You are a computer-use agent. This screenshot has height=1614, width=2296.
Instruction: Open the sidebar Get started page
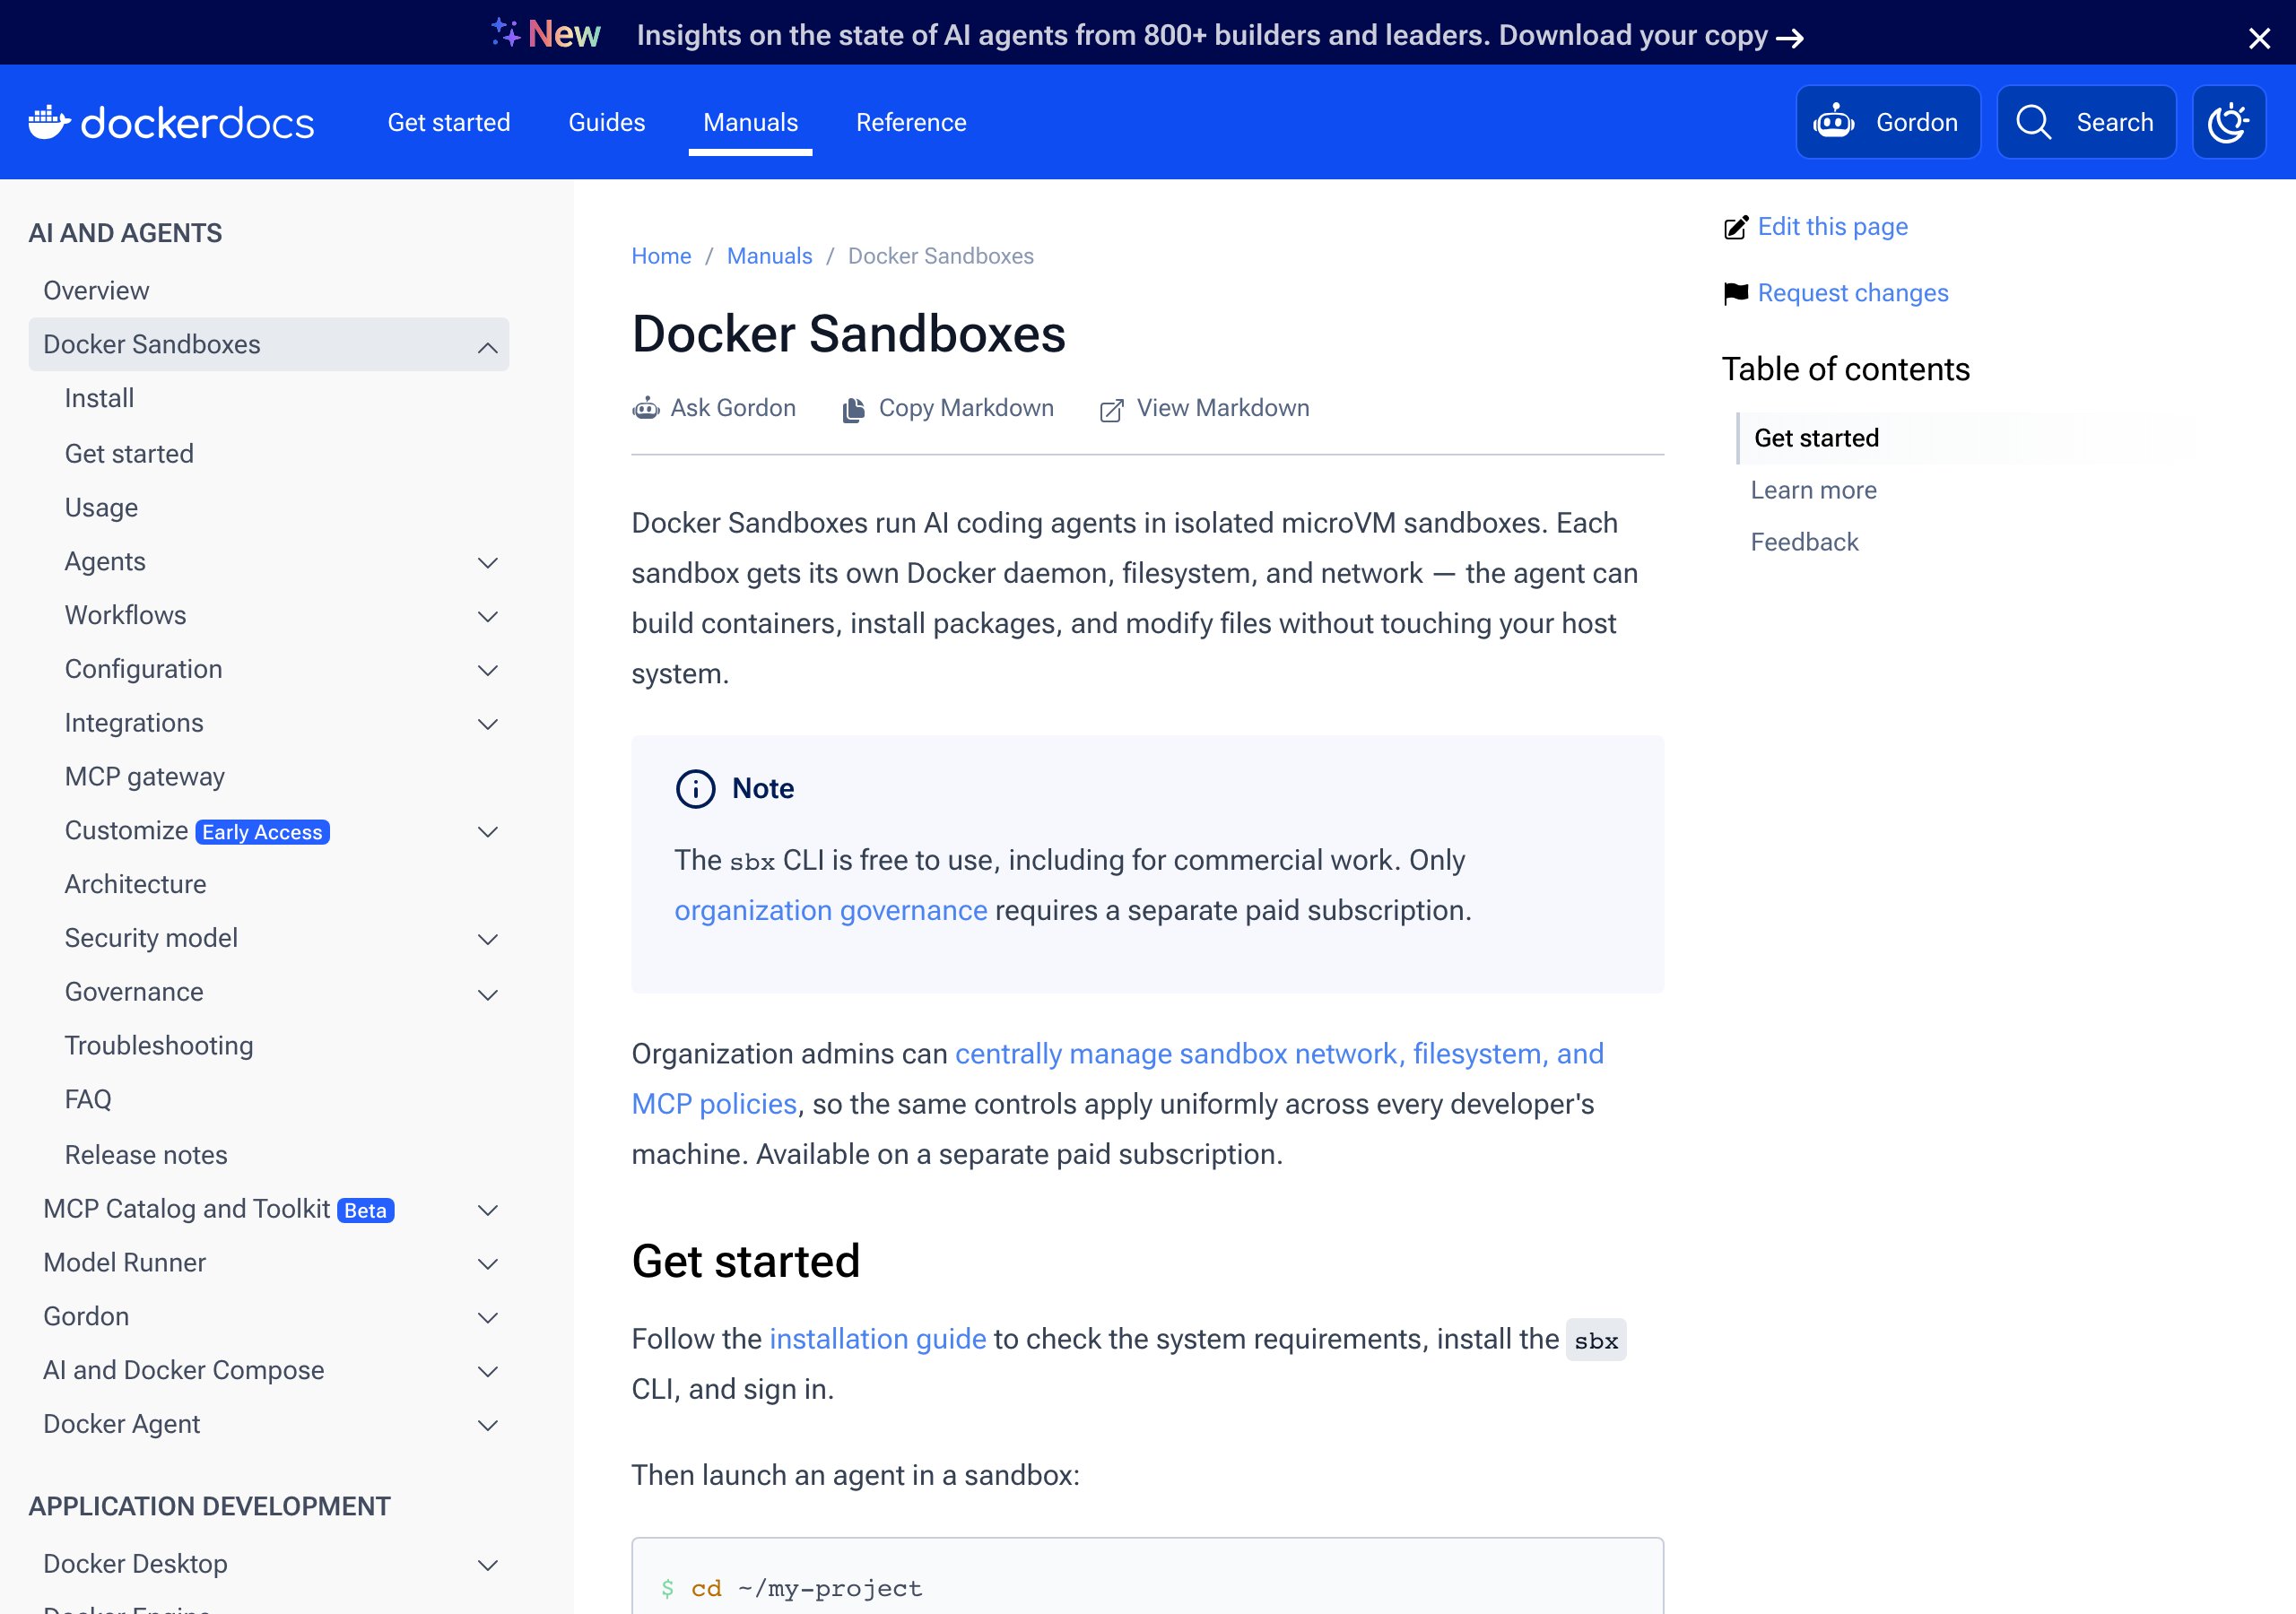pyautogui.click(x=129, y=454)
